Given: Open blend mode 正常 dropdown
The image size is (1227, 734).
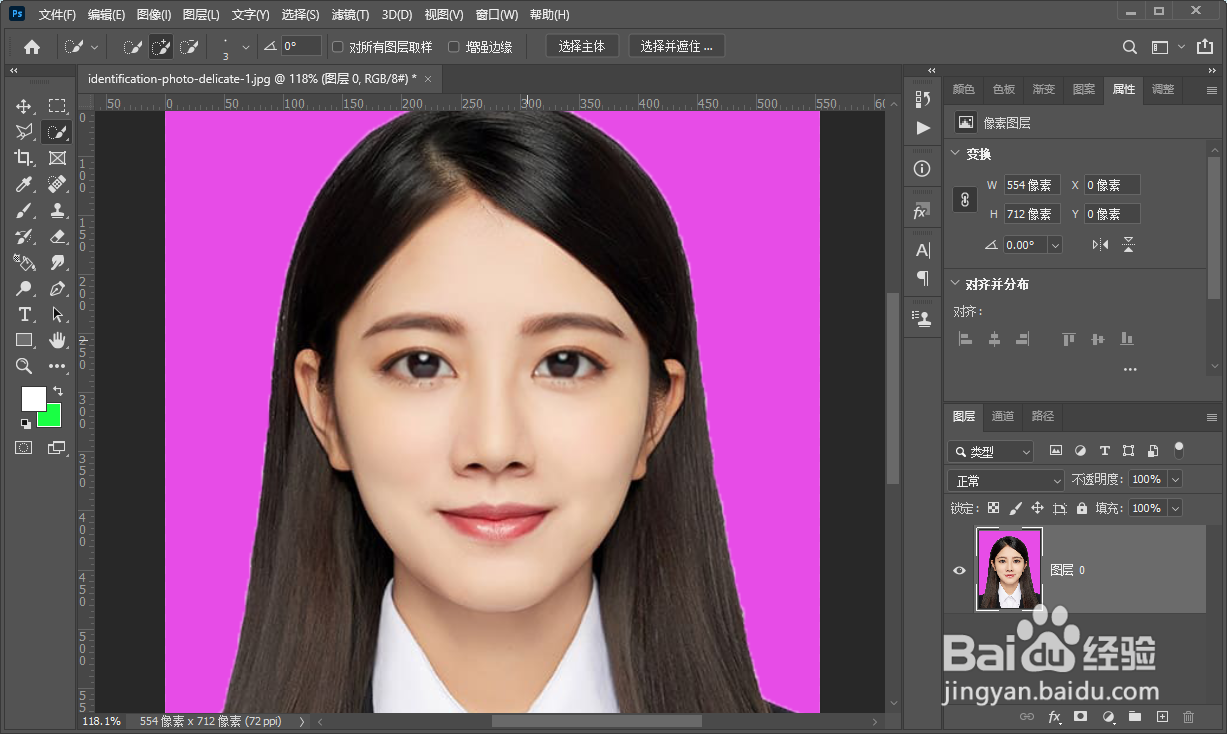Looking at the screenshot, I should [x=1006, y=481].
